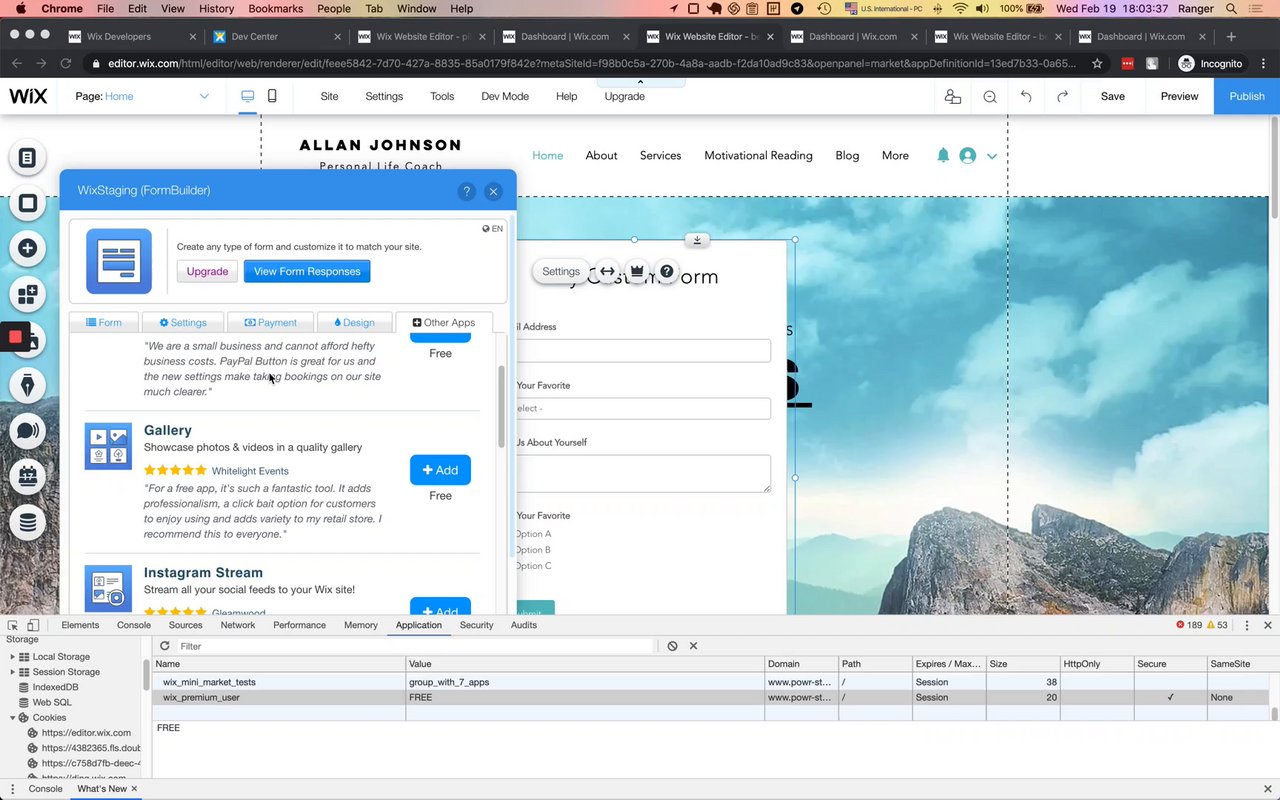1280x800 pixels.
Task: Switch to the Payment tab in FormBuilder
Action: tap(270, 322)
